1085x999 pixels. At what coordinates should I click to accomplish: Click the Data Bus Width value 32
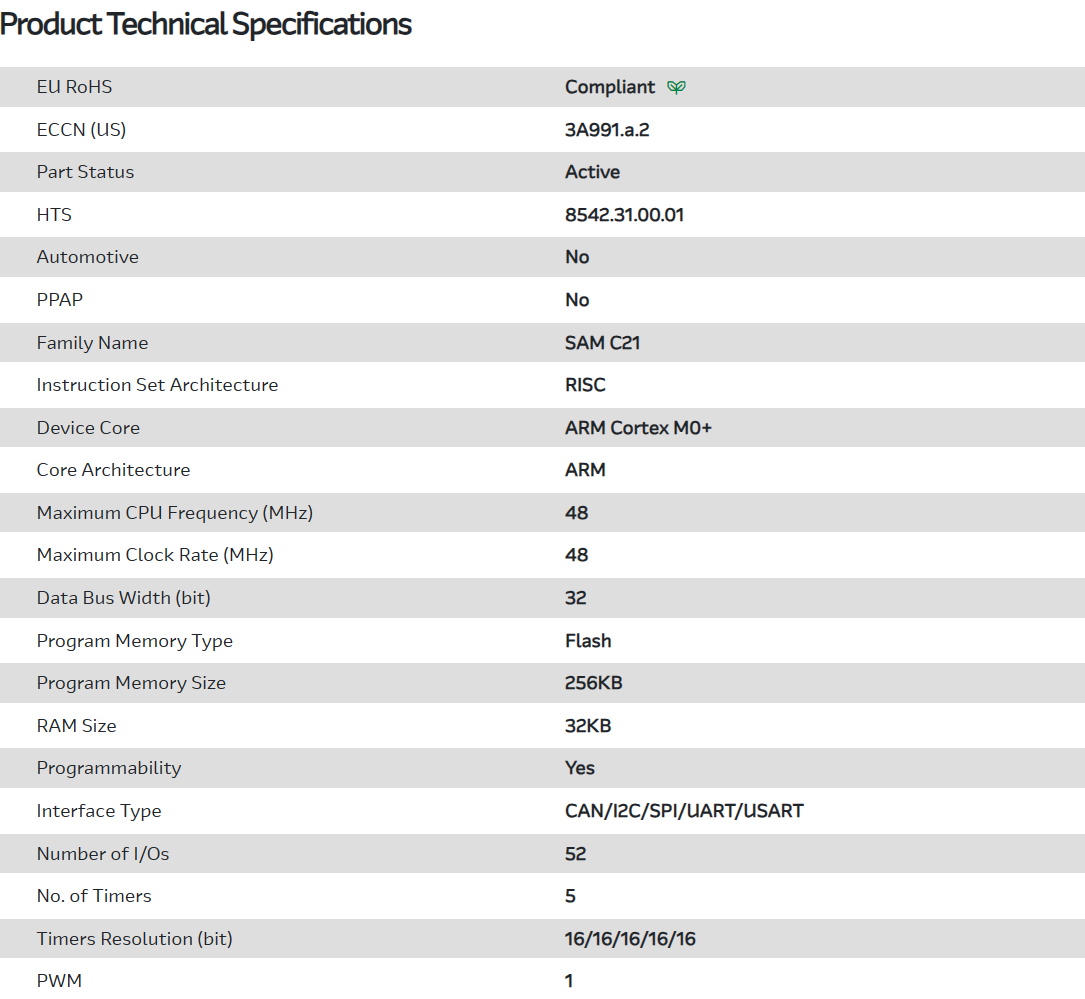[576, 598]
